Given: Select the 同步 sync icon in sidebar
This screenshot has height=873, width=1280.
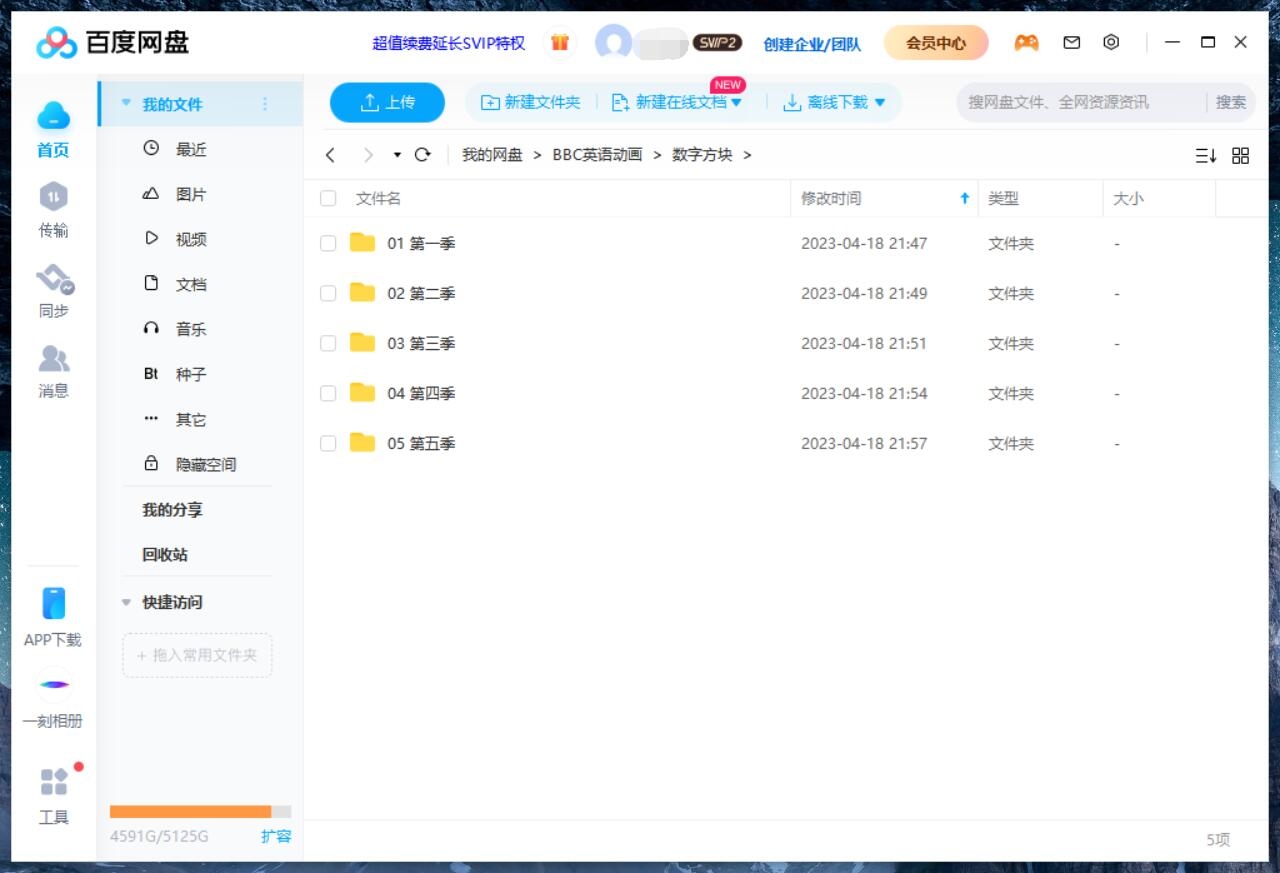Looking at the screenshot, I should 54,290.
